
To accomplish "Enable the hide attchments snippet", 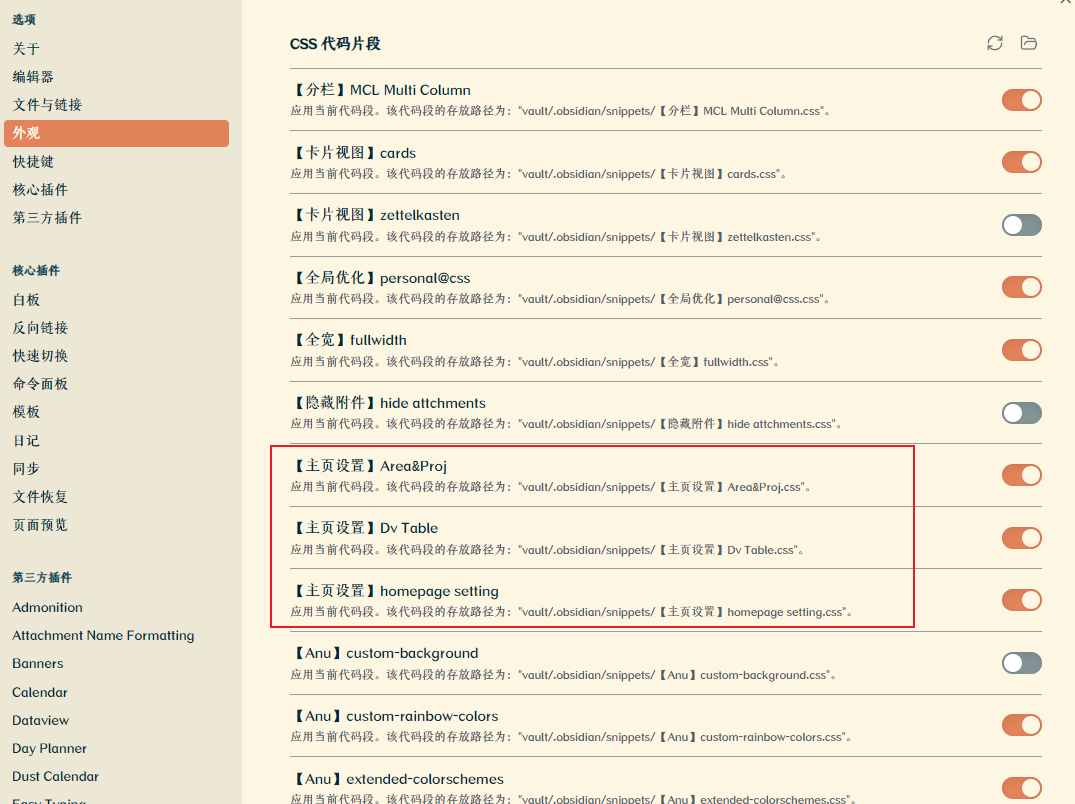I will [1022, 413].
